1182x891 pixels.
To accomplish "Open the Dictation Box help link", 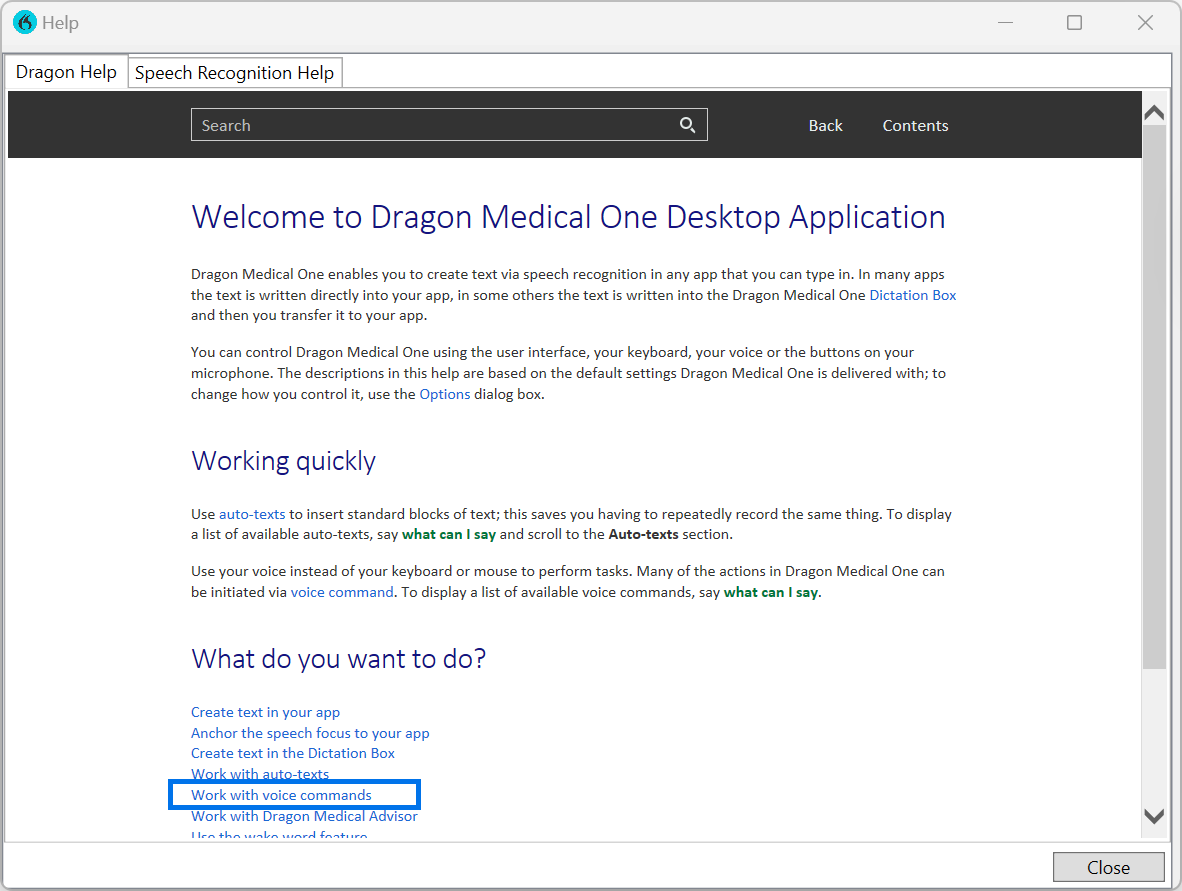I will 912,294.
